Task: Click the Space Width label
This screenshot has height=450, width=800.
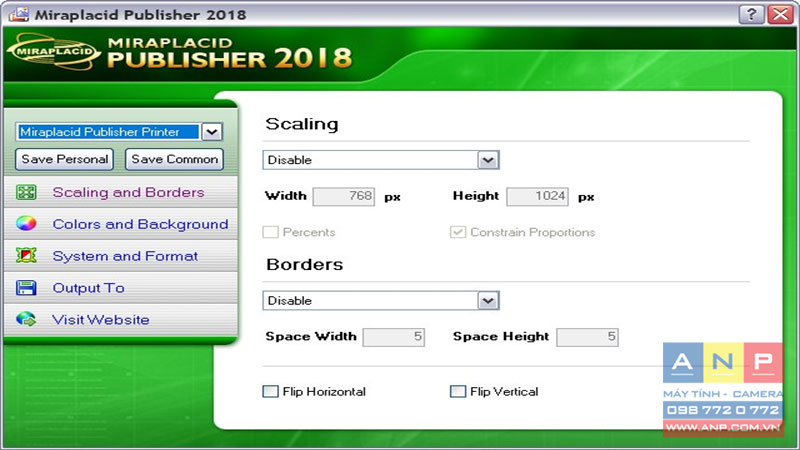Action: [x=311, y=336]
